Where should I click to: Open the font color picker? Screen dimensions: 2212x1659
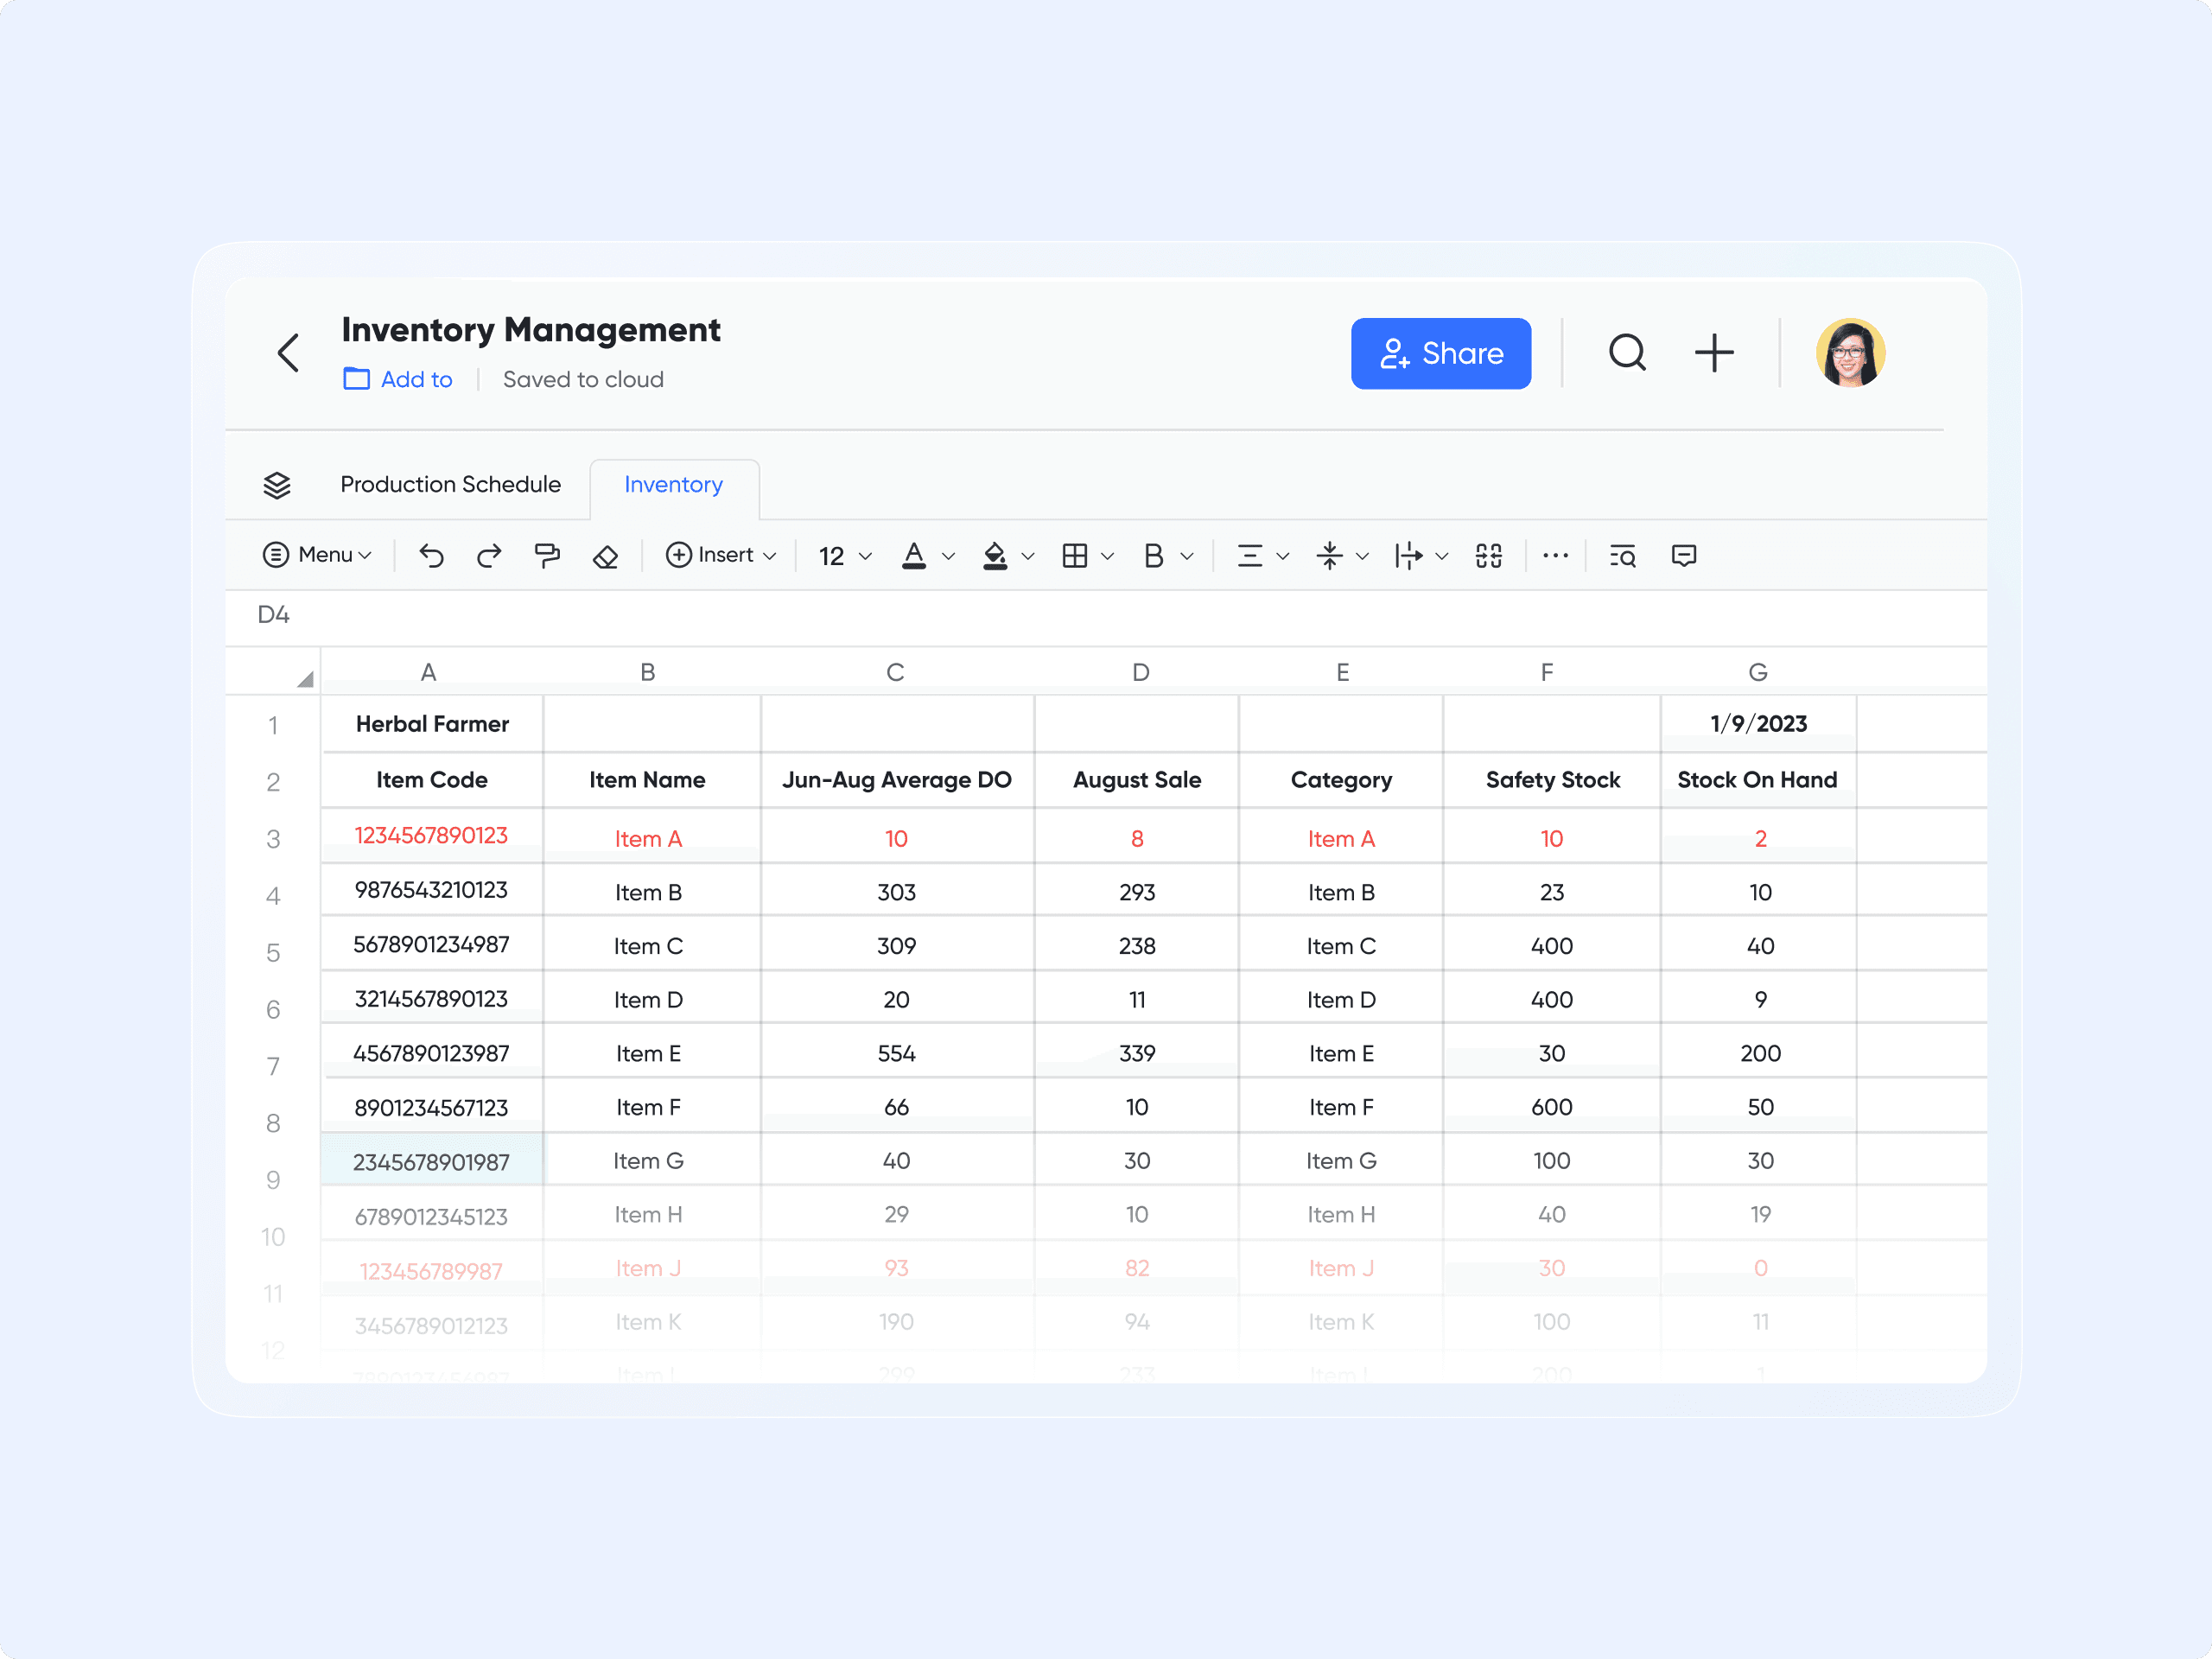[915, 556]
